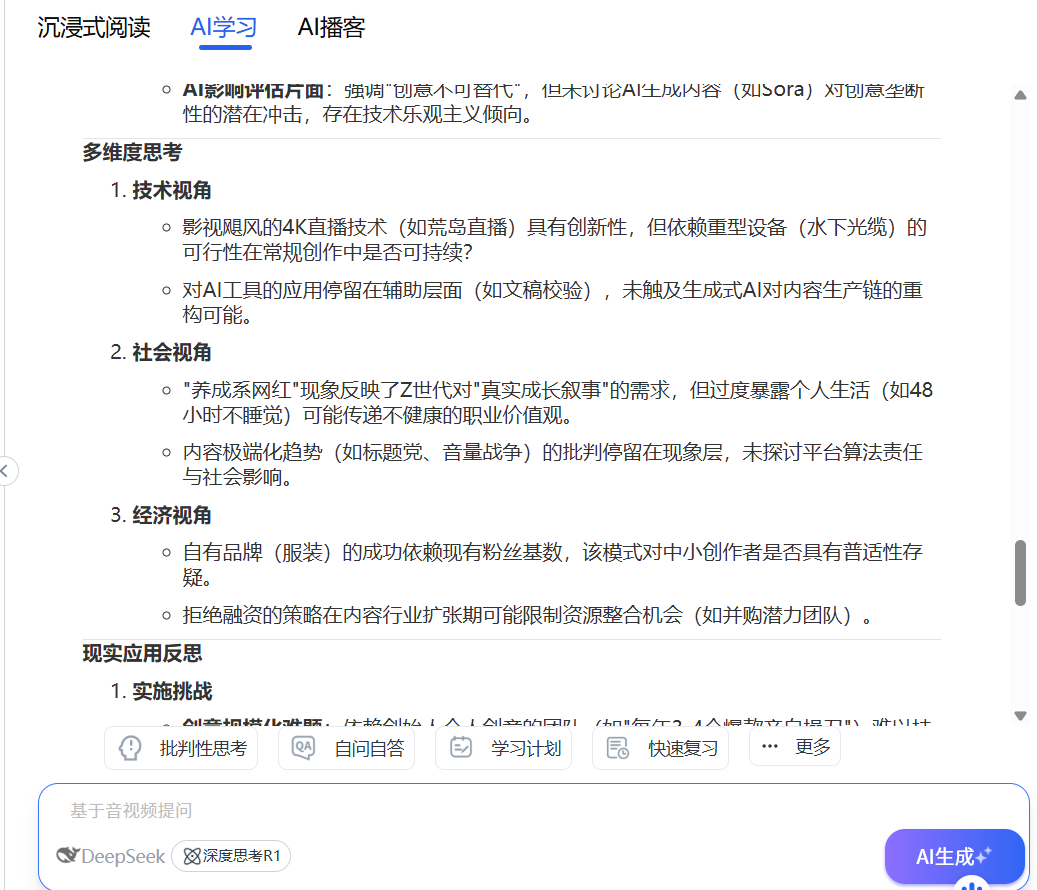
Task: Click the 快速复习 button
Action: coord(660,747)
